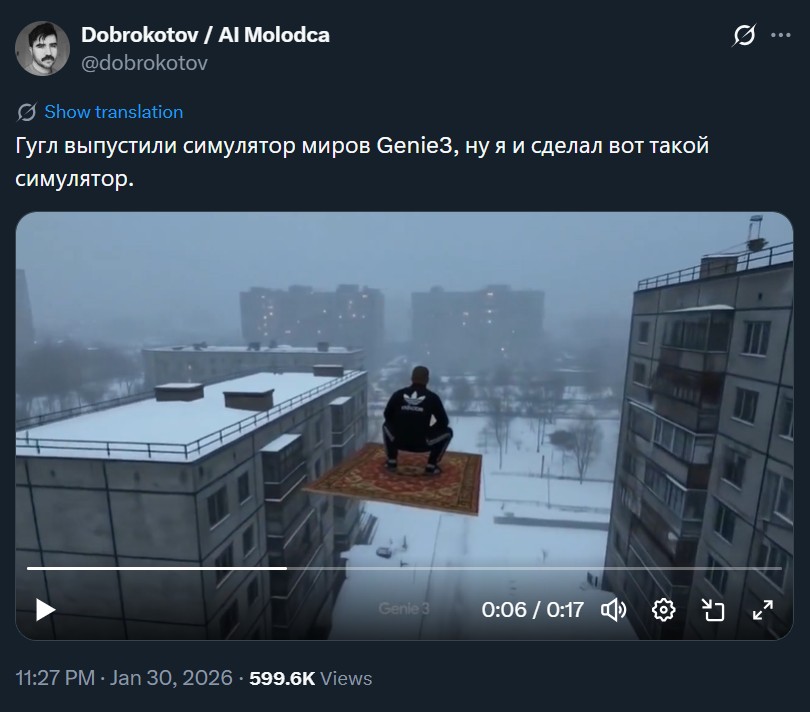Click the man on the flying carpet
The width and height of the screenshot is (810, 712).
417,421
